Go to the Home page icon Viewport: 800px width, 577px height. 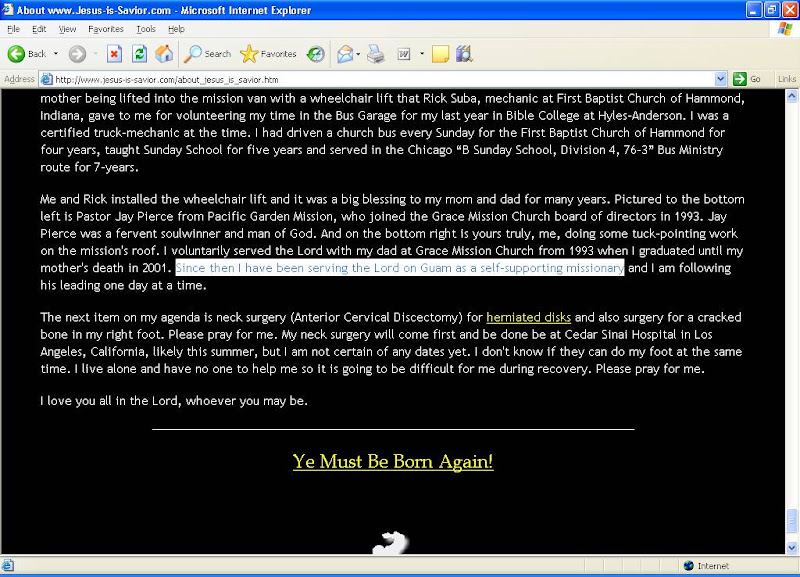(164, 54)
